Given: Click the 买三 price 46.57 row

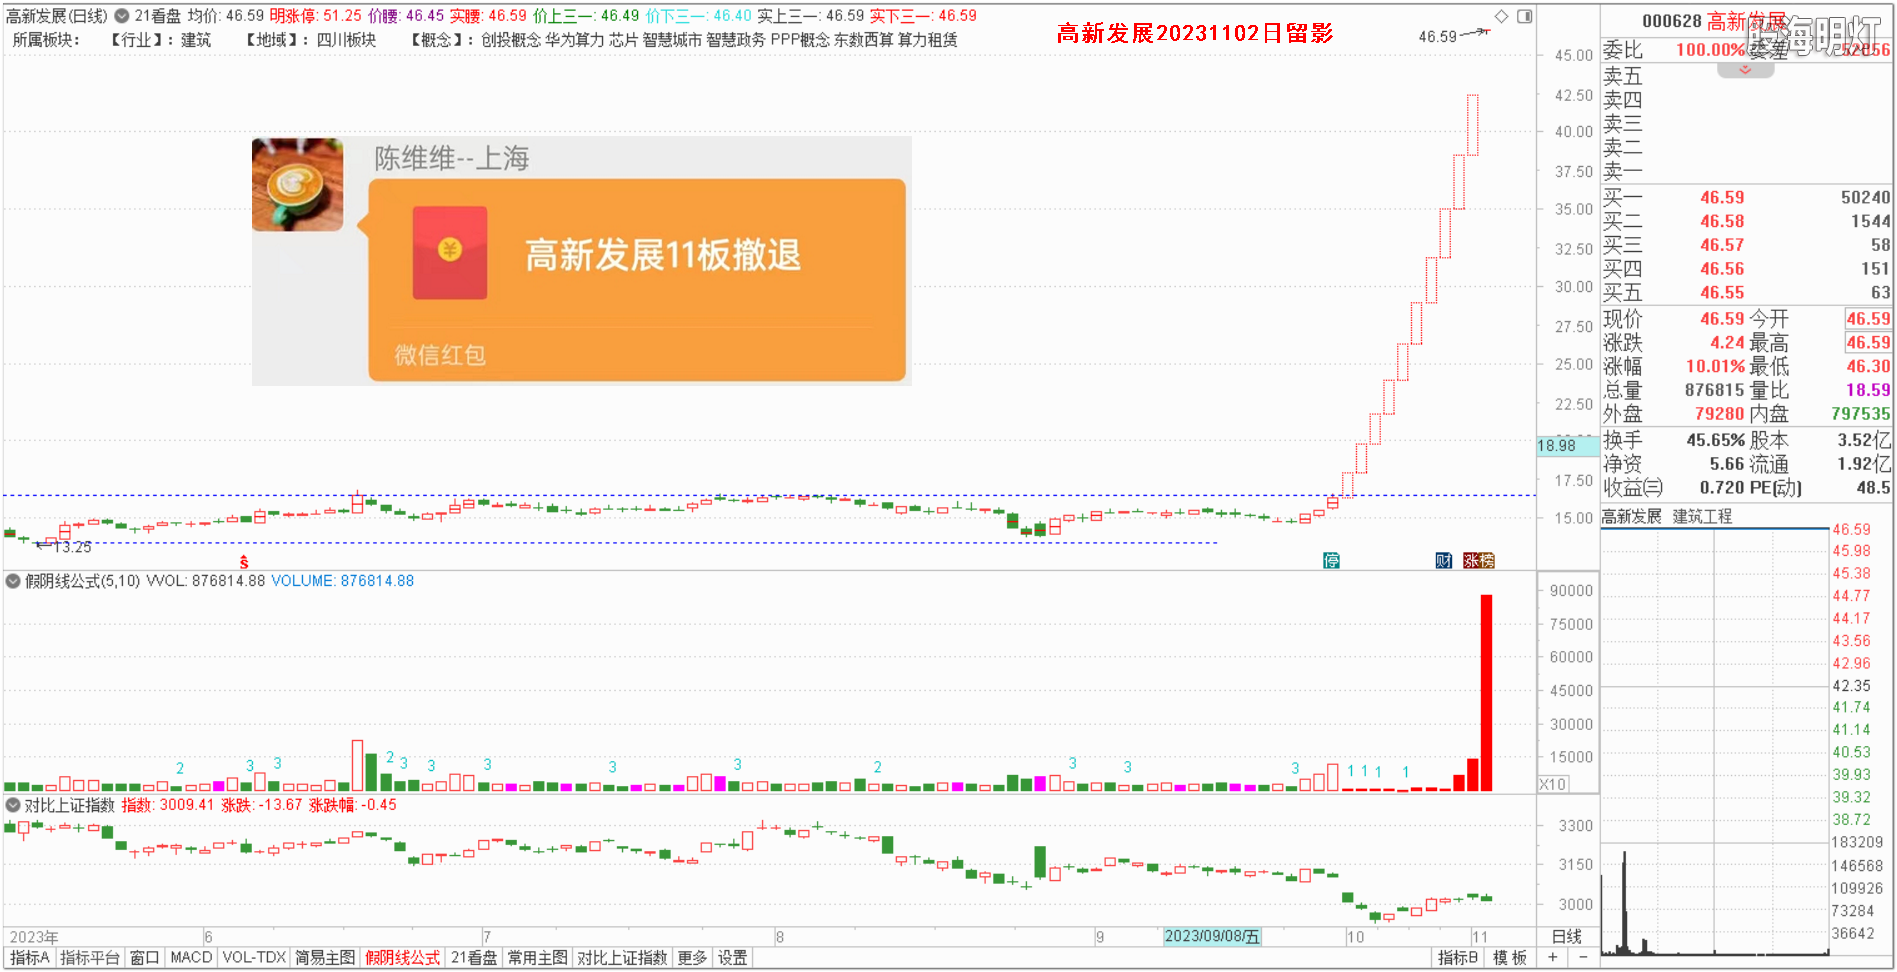Looking at the screenshot, I should 1746,245.
